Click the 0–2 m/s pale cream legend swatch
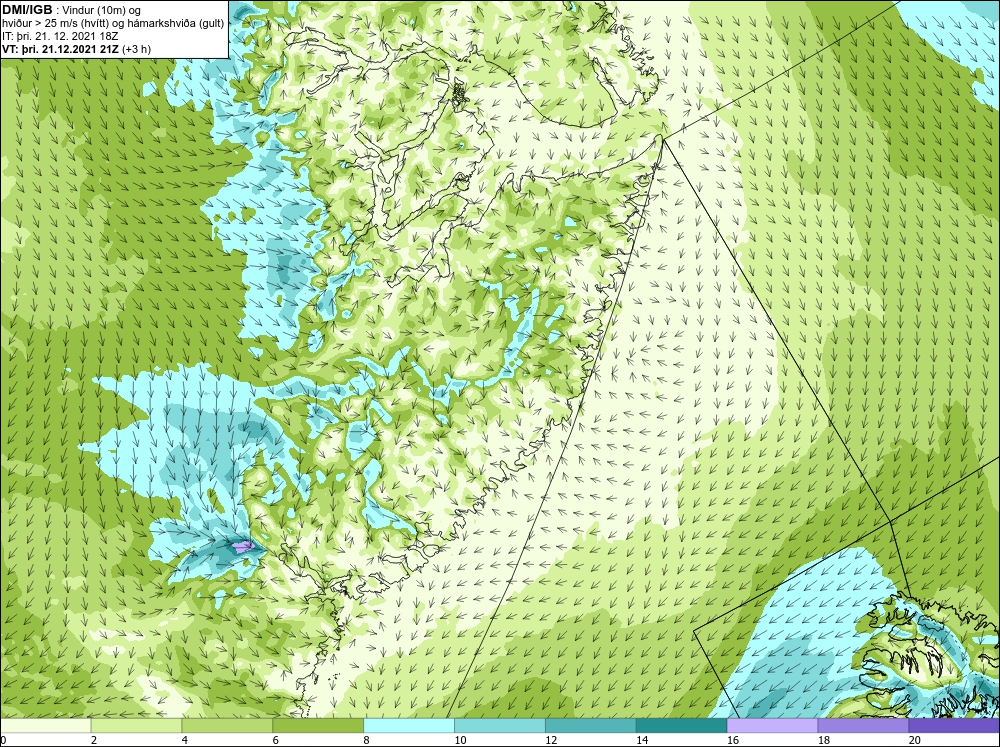1000x747 pixels. coord(46,726)
